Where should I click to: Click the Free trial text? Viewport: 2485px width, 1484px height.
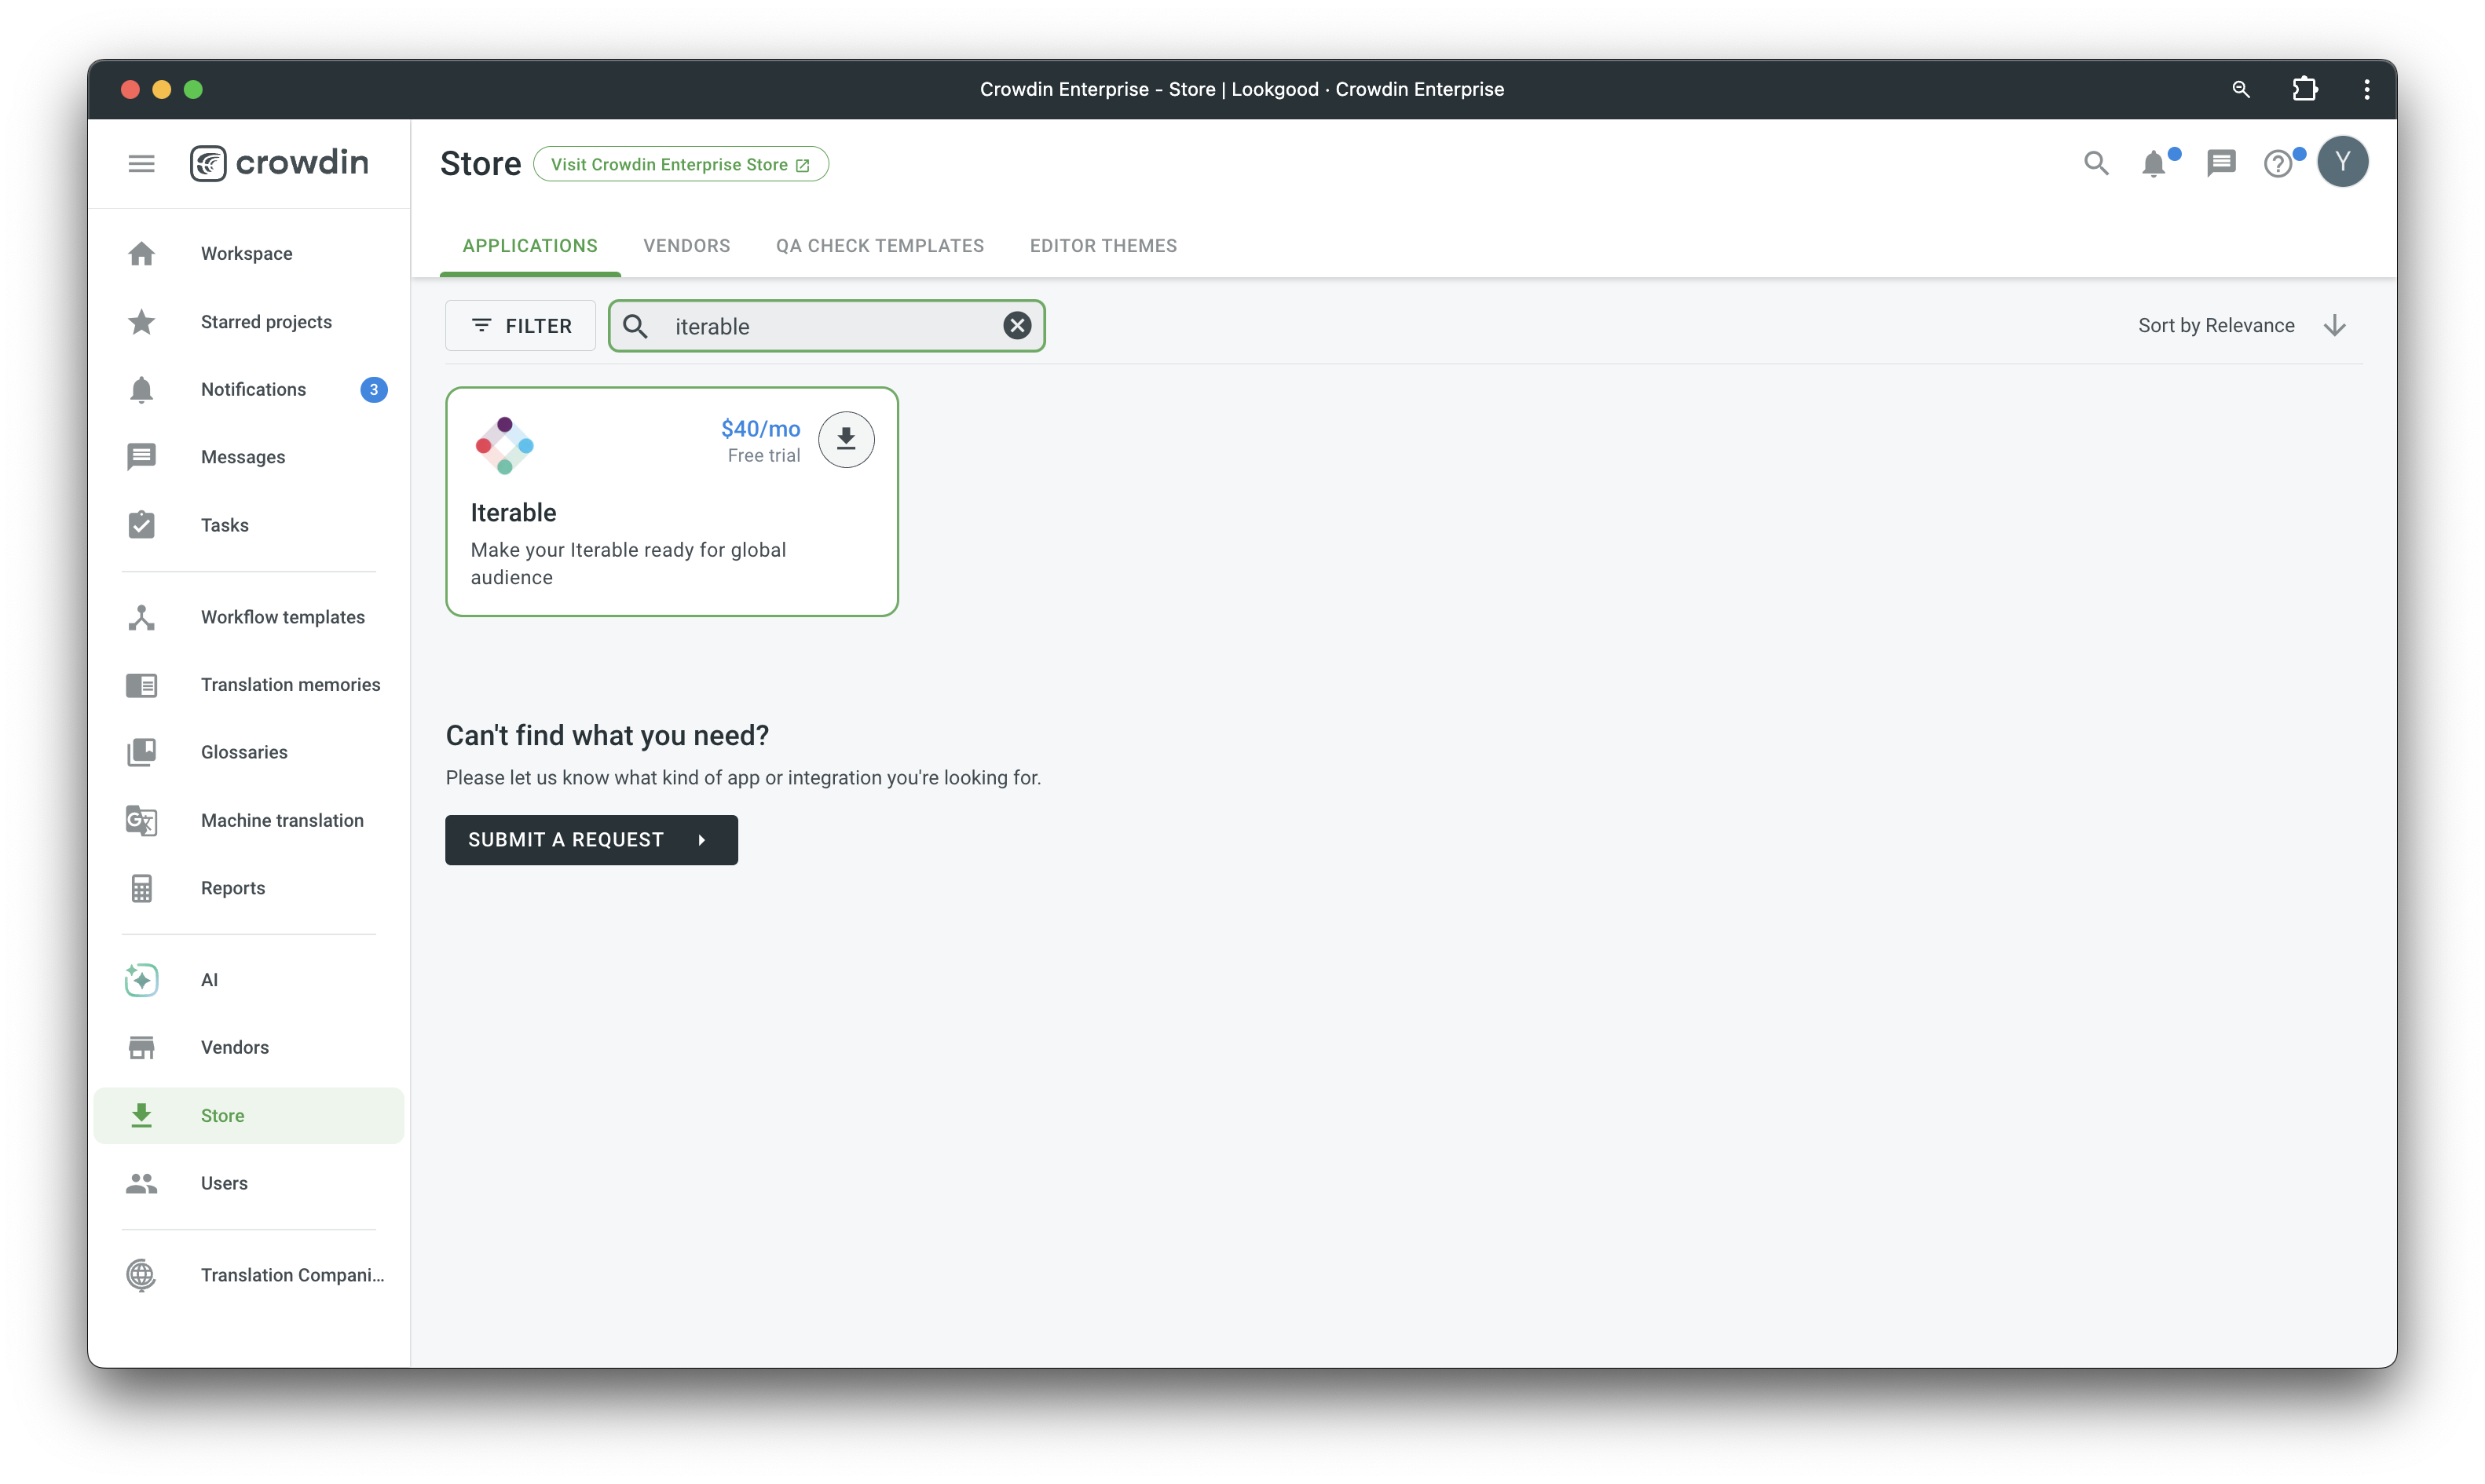click(764, 456)
